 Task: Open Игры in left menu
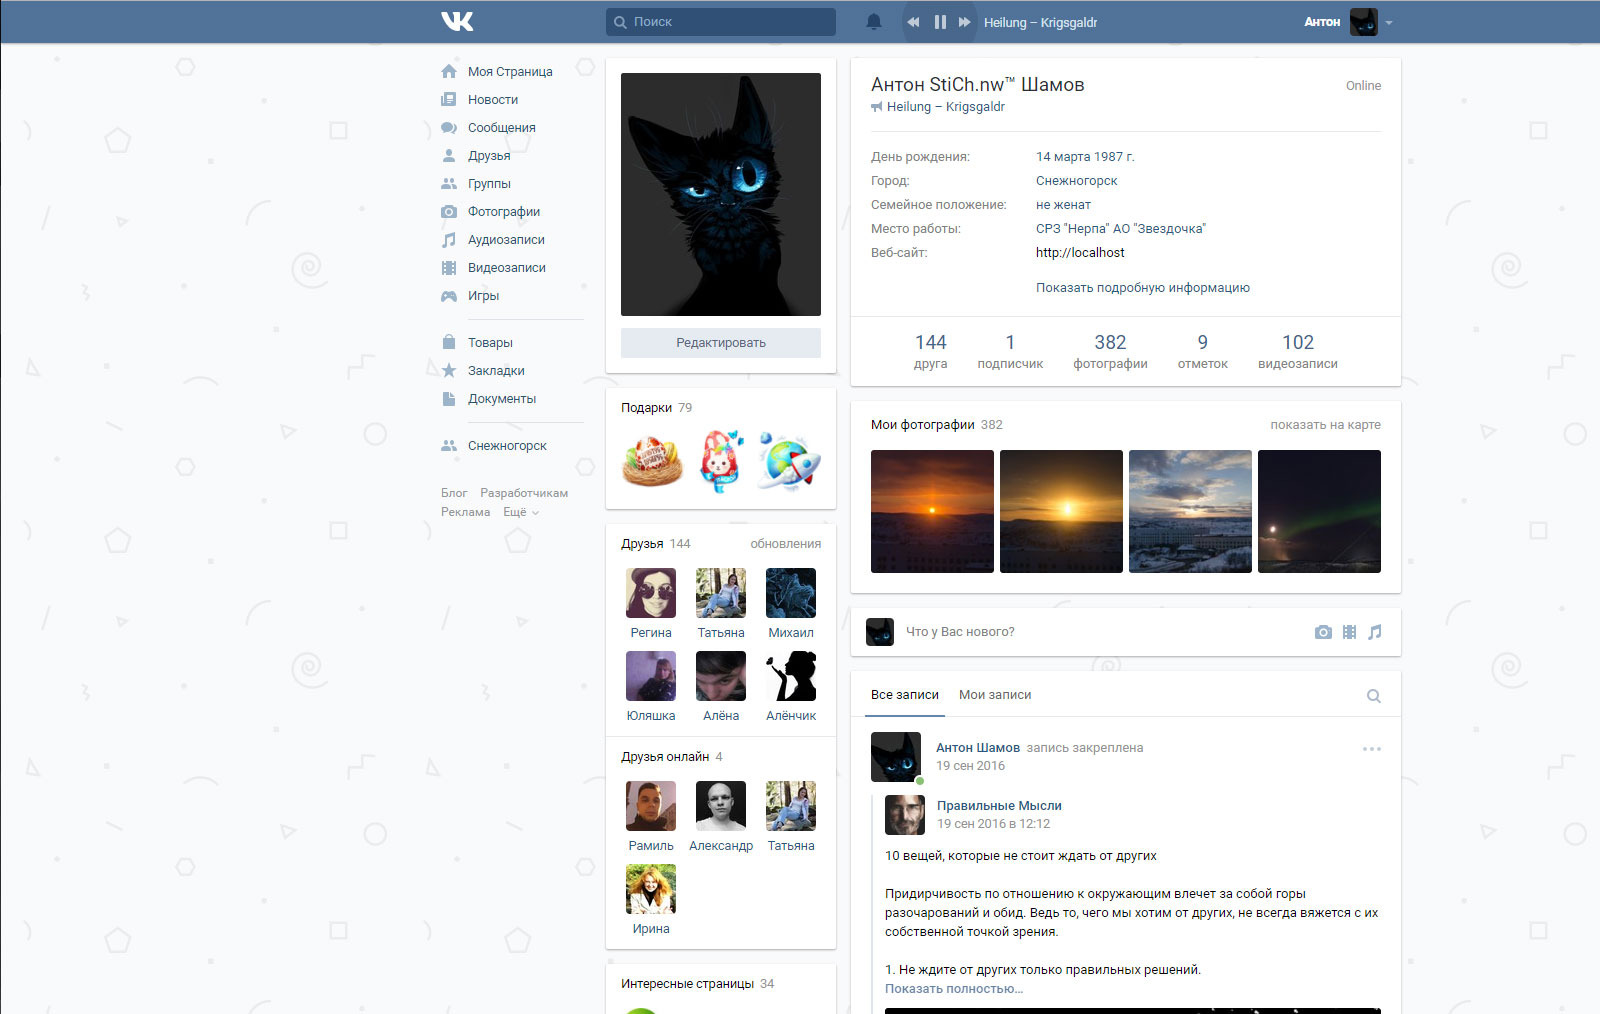pyautogui.click(x=483, y=296)
